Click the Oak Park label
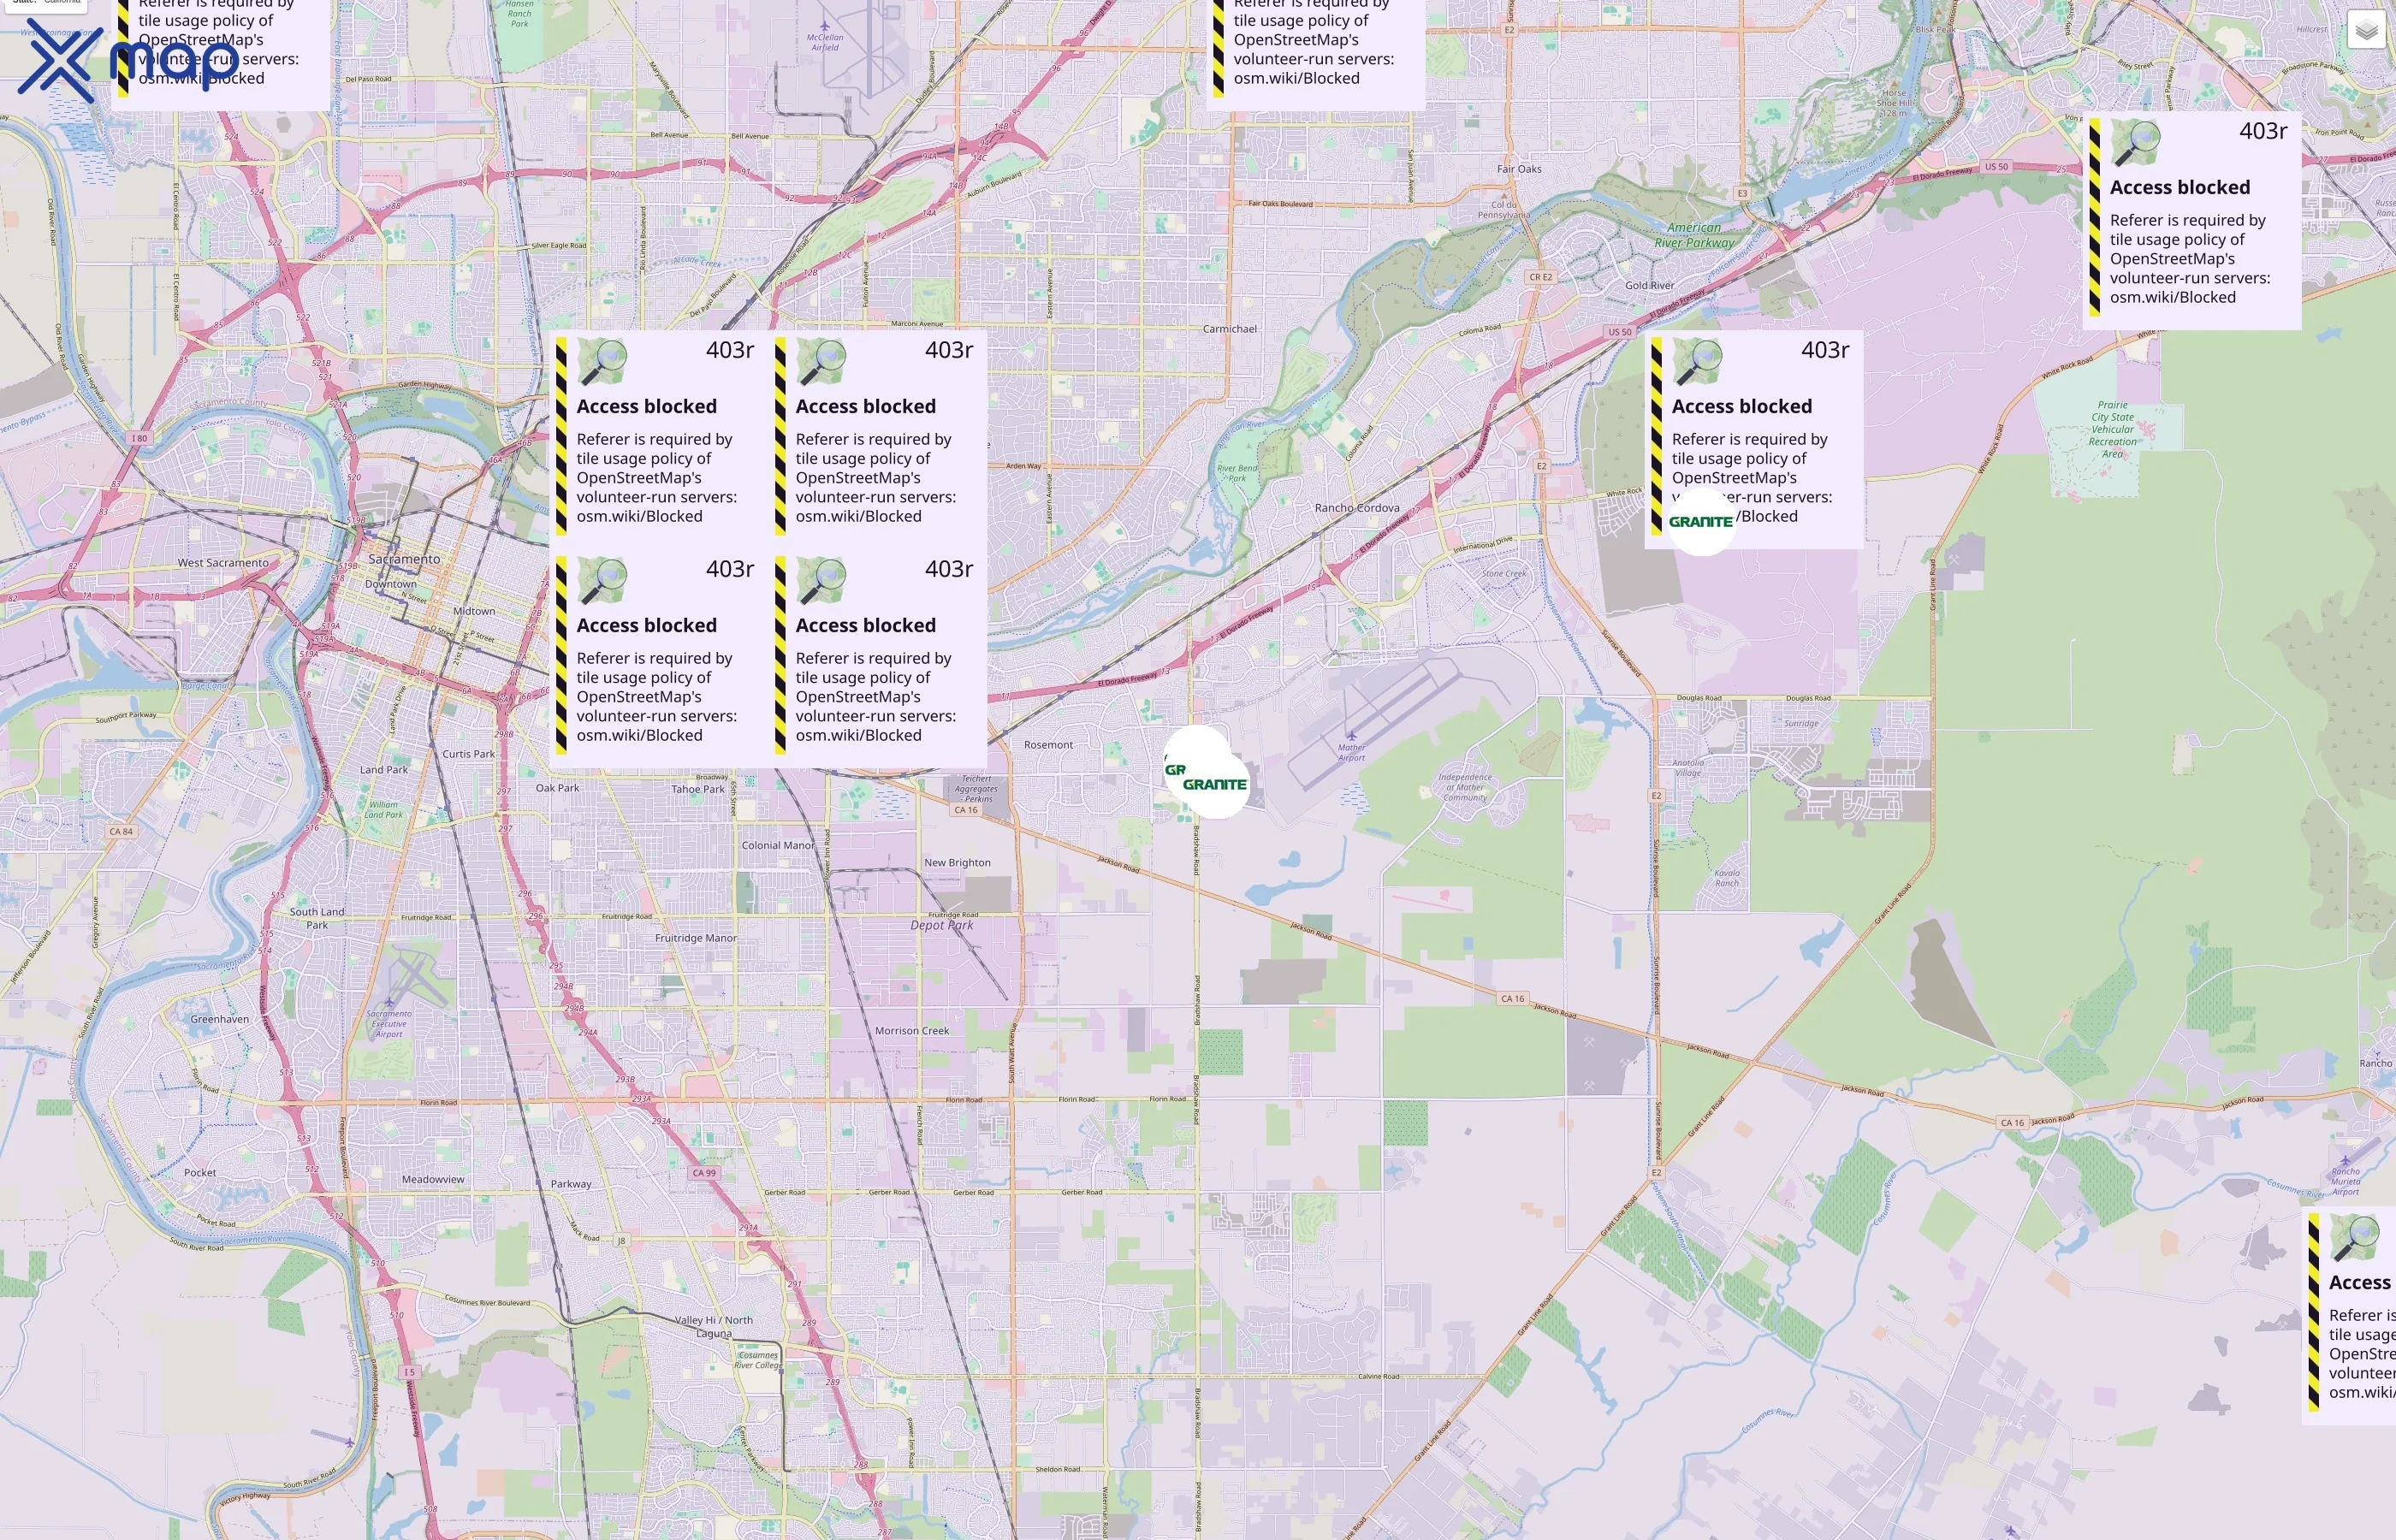Image resolution: width=2396 pixels, height=1540 pixels. tap(557, 788)
